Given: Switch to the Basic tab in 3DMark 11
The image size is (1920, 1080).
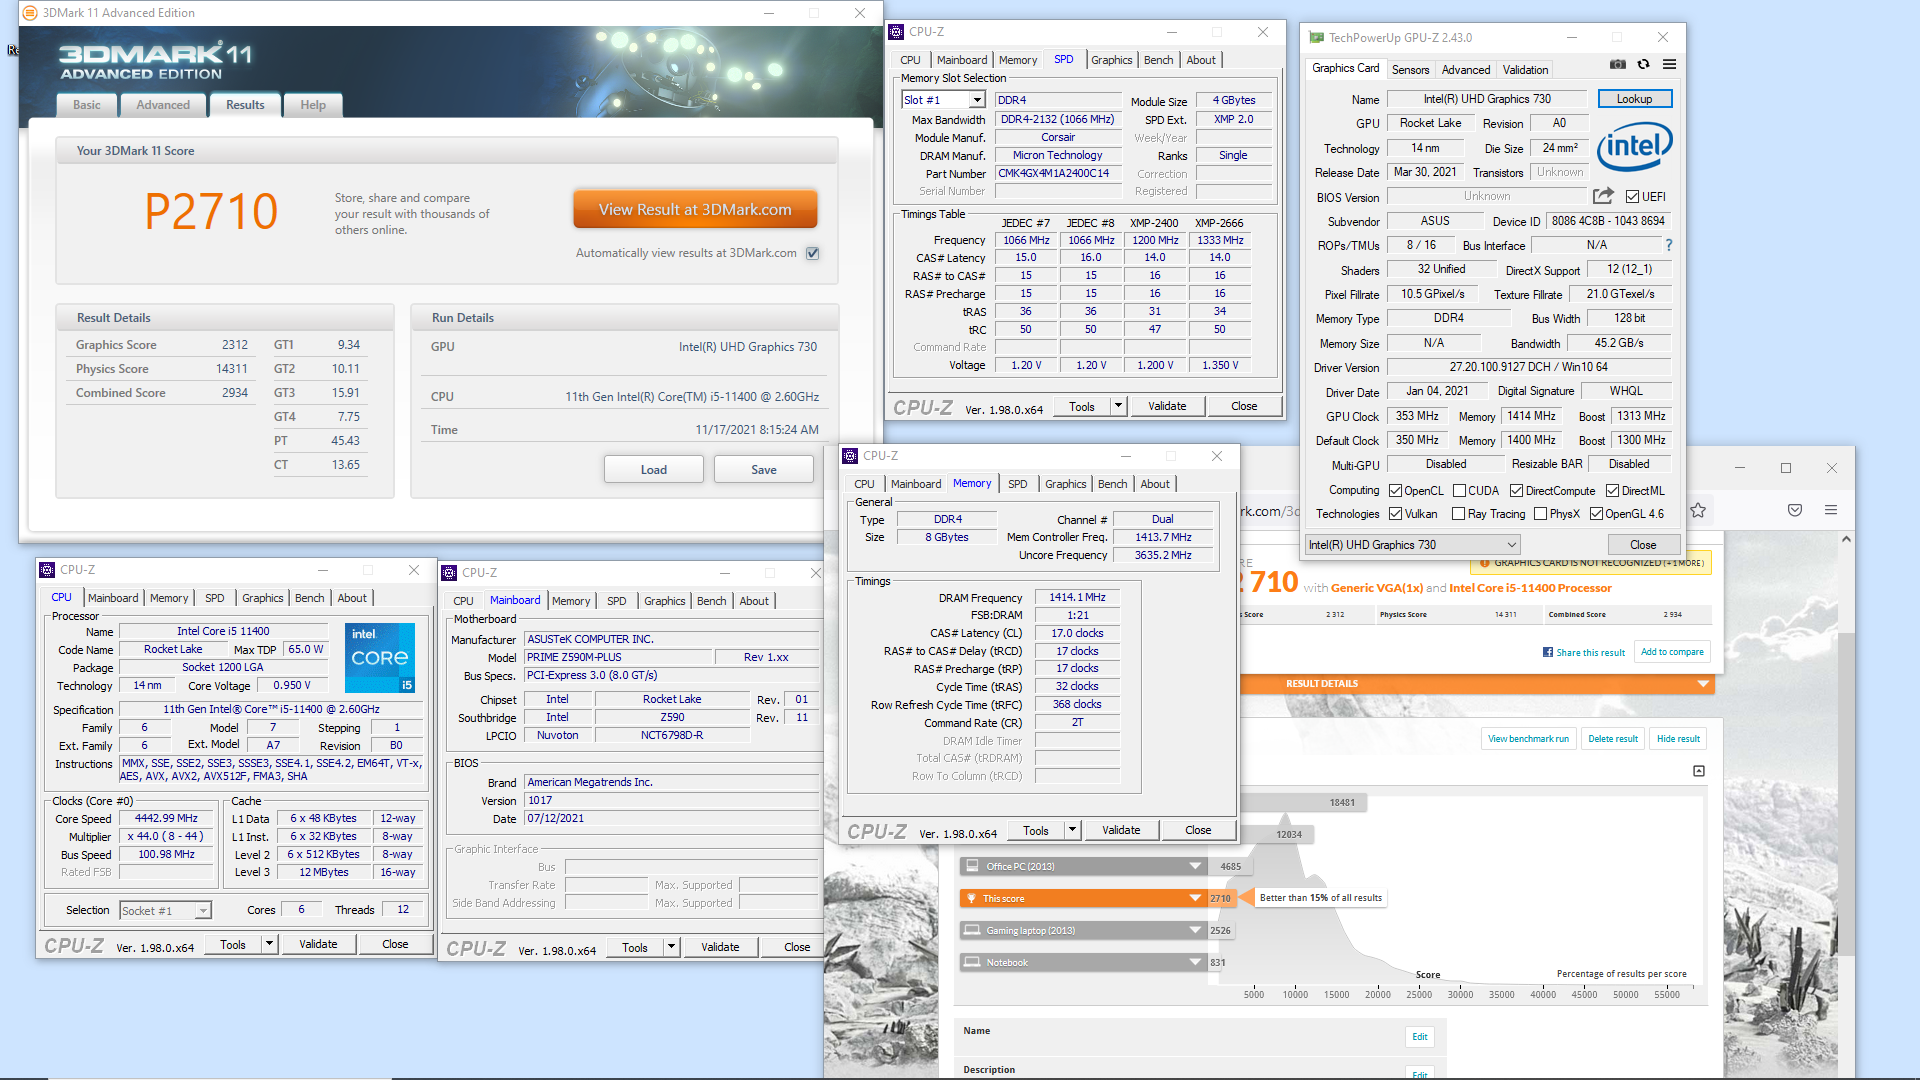Looking at the screenshot, I should pos(87,105).
